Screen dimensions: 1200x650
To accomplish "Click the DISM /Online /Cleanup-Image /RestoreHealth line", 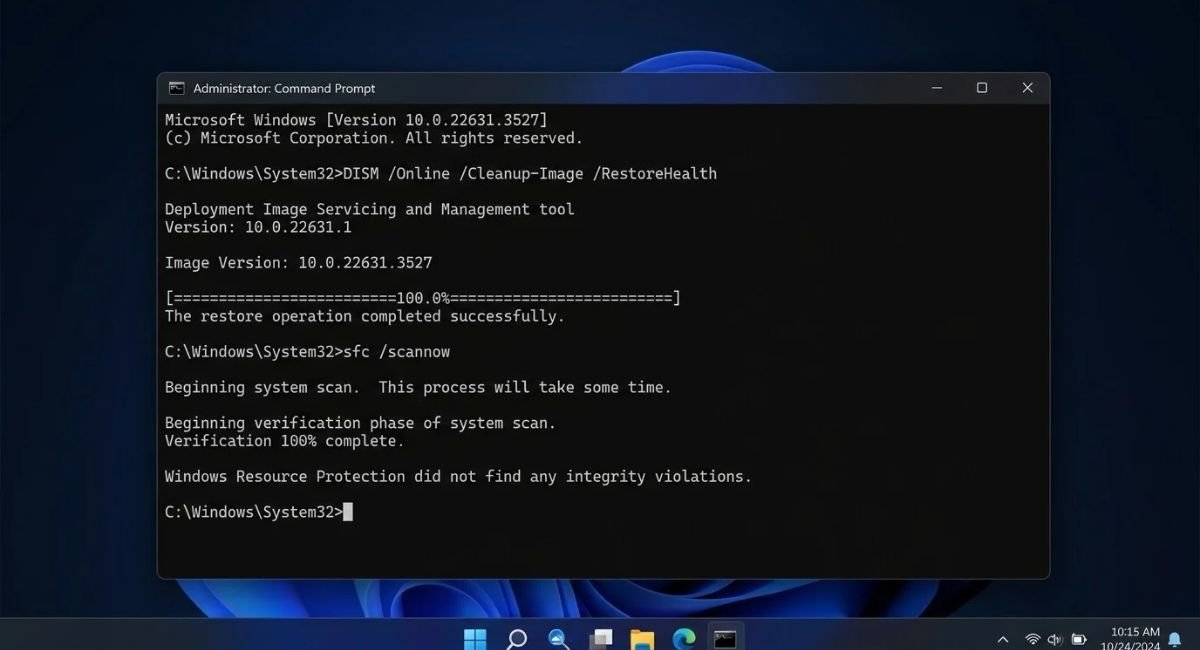I will click(441, 173).
